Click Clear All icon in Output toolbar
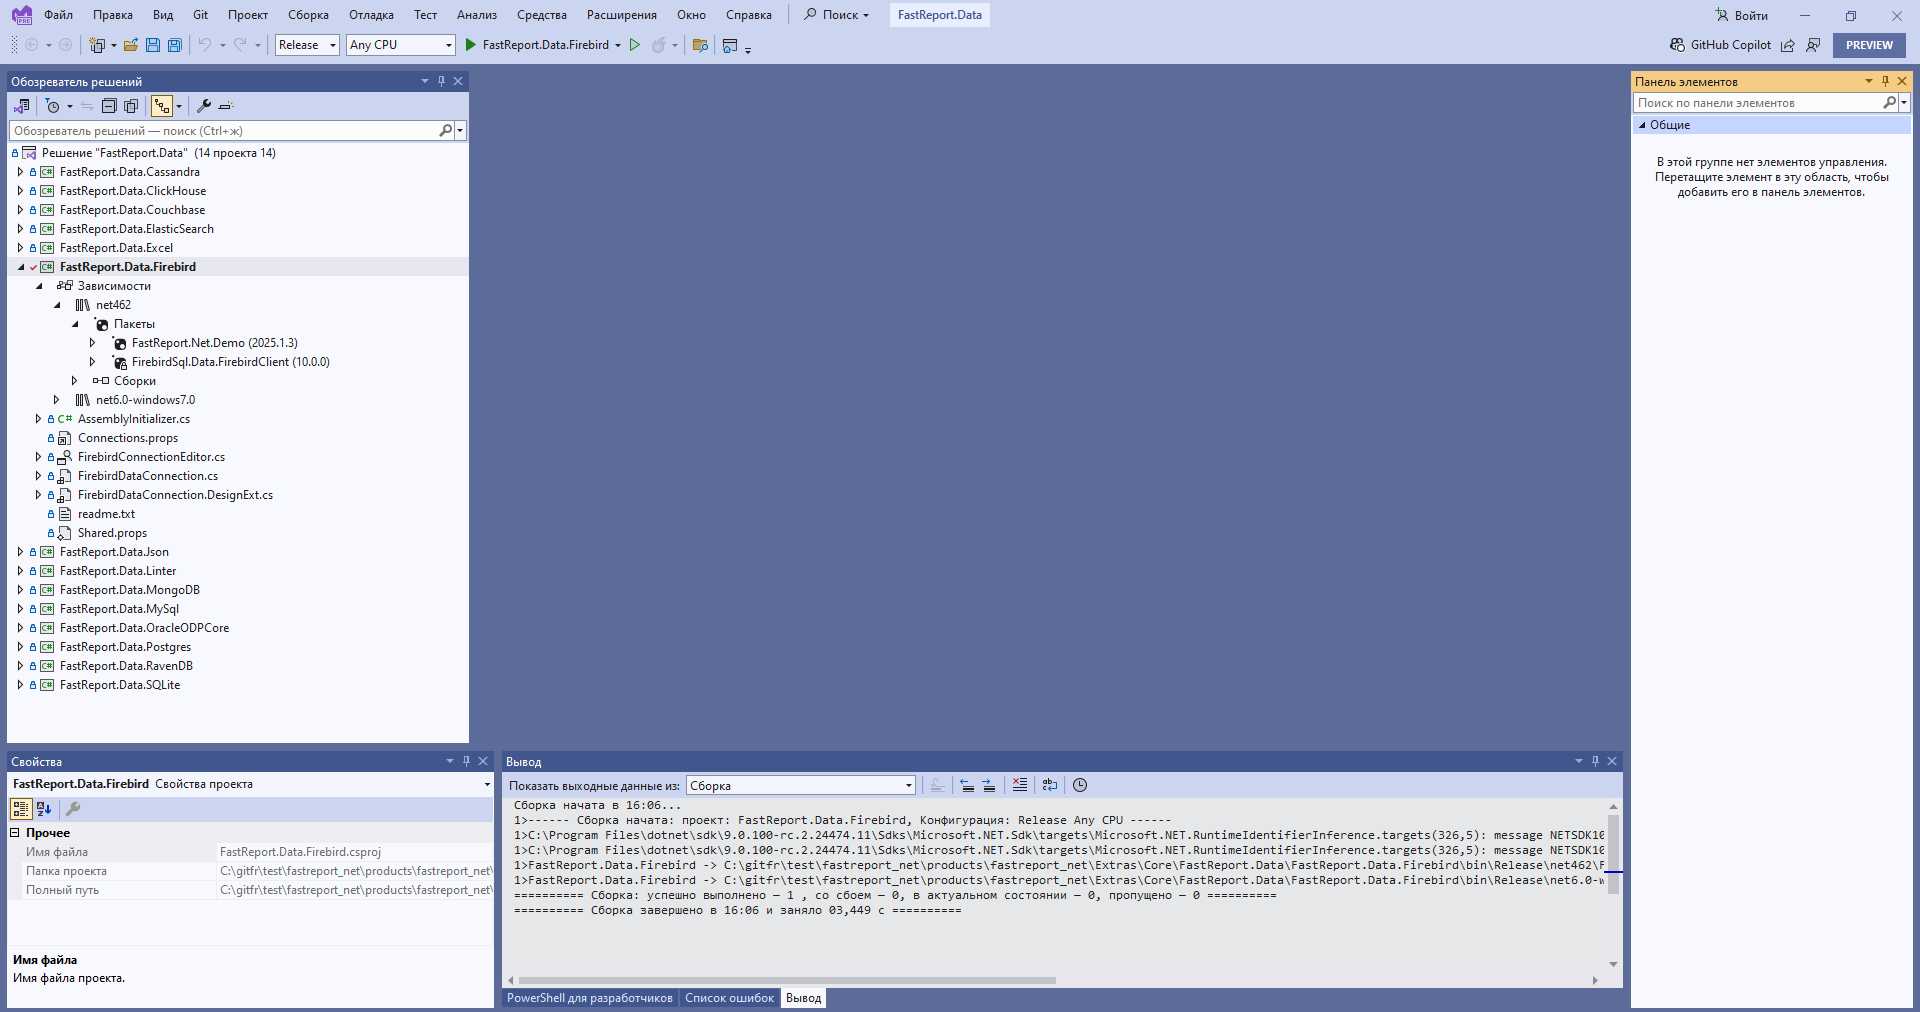This screenshot has height=1012, width=1920. [x=1020, y=785]
